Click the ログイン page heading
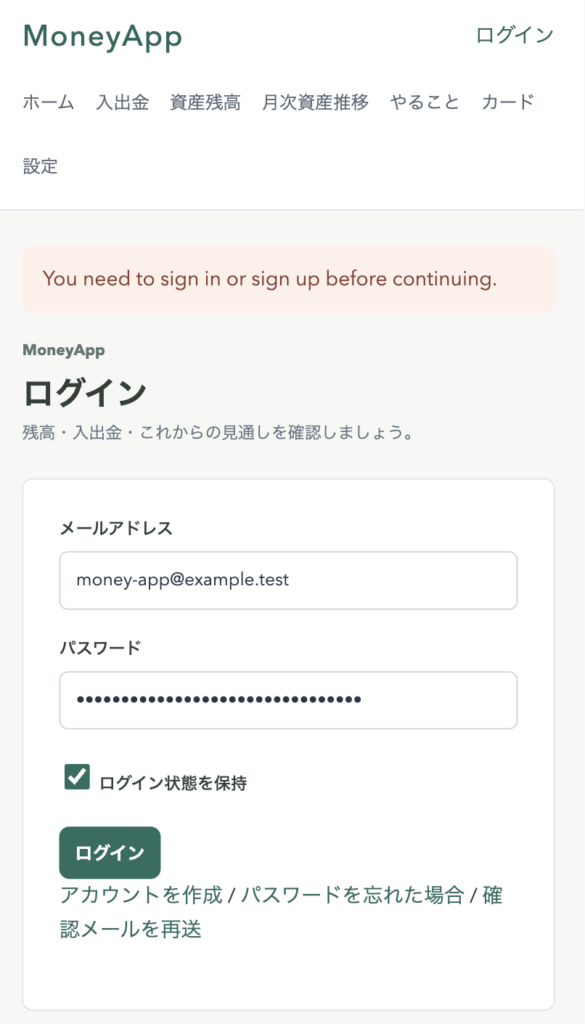 click(85, 393)
